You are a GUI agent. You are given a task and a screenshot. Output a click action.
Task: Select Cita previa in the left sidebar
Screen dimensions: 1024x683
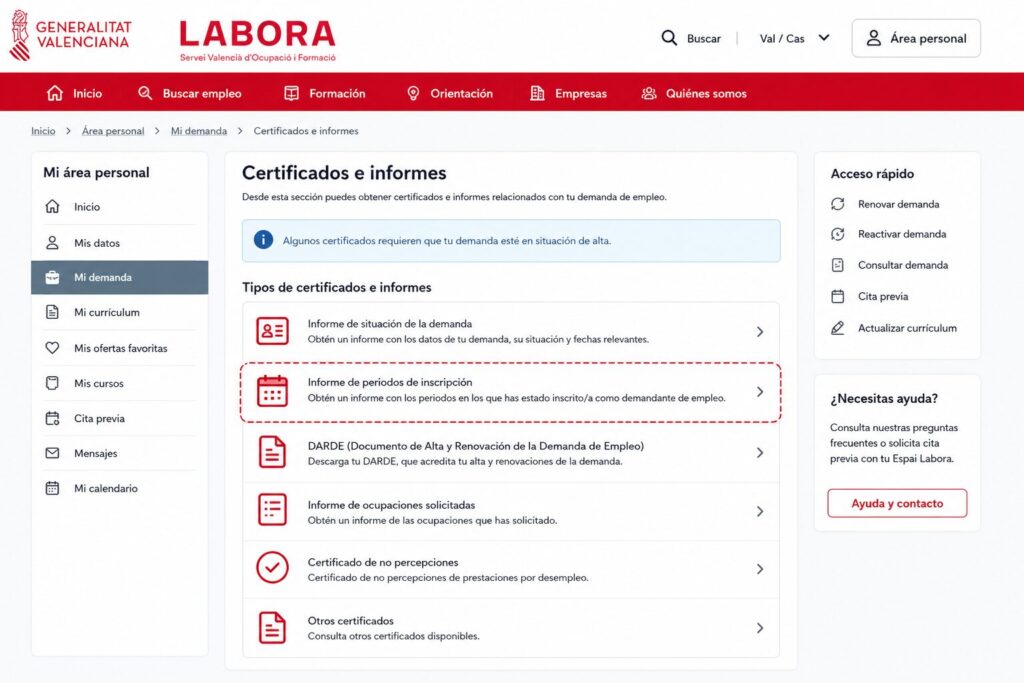tap(120, 419)
